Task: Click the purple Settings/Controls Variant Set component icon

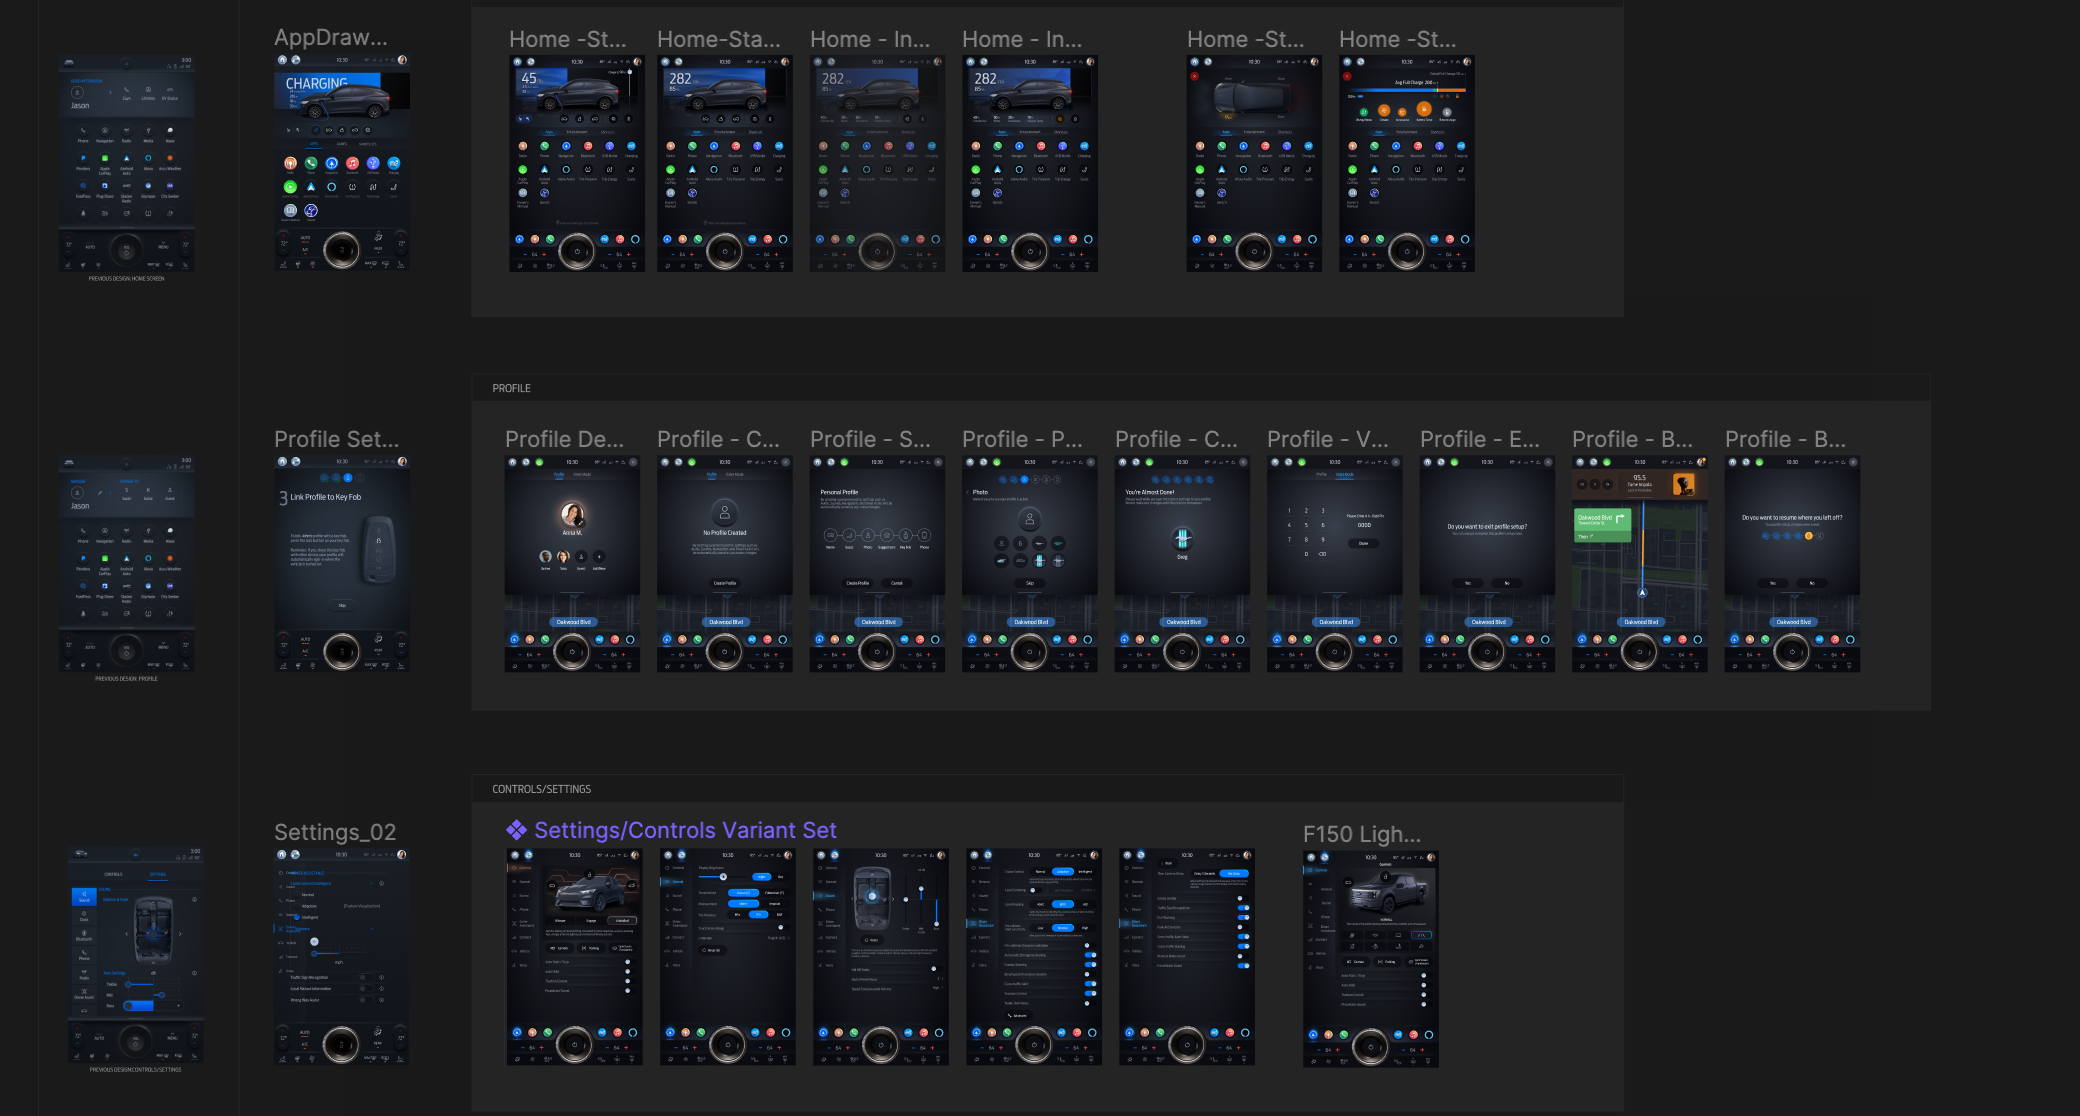Action: [516, 830]
